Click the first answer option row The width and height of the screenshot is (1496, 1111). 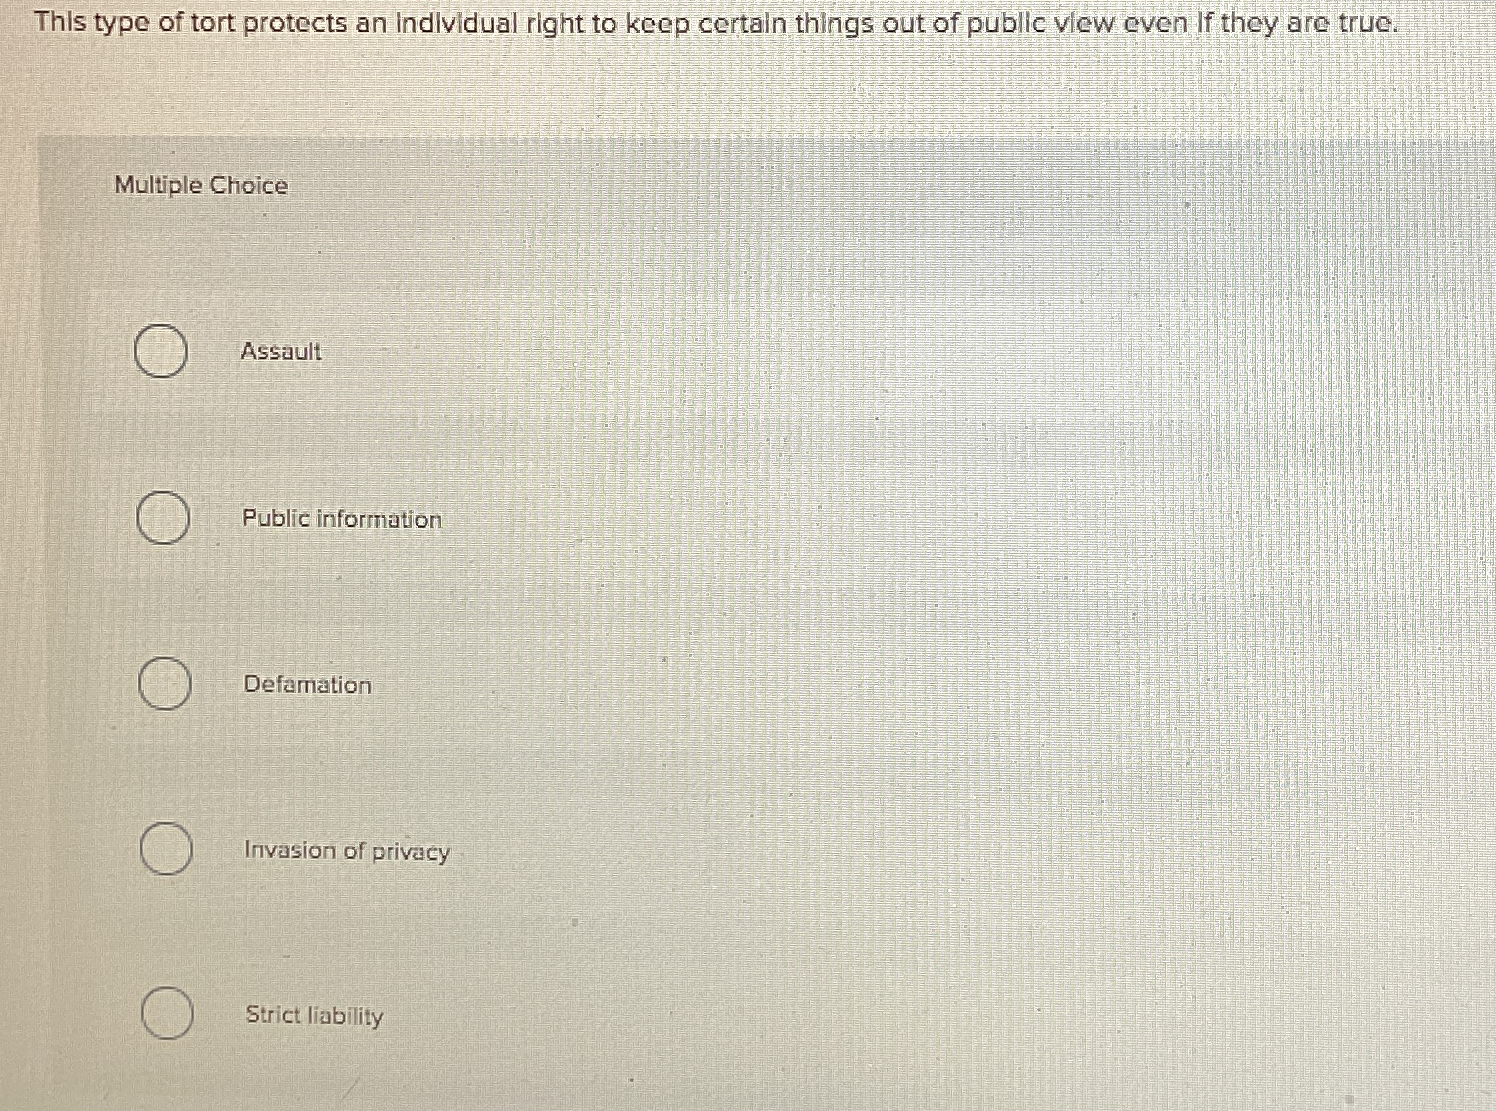pos(240,352)
